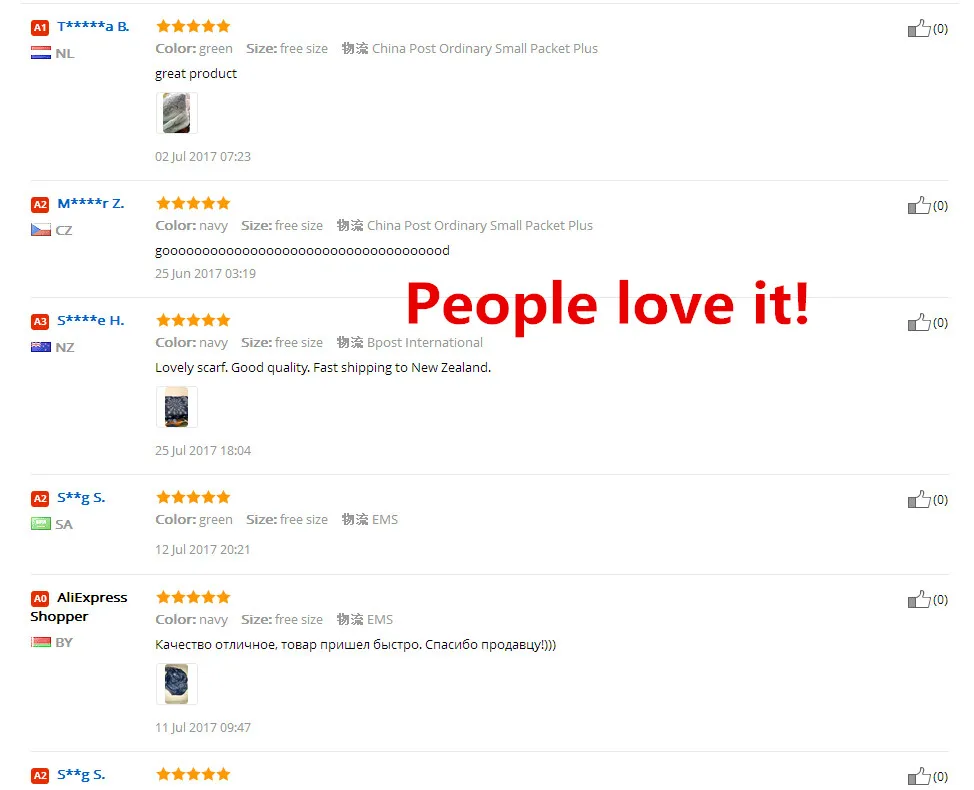Screen dimensions: 974x790
Task: Like the M****r Z. review
Action: point(919,205)
